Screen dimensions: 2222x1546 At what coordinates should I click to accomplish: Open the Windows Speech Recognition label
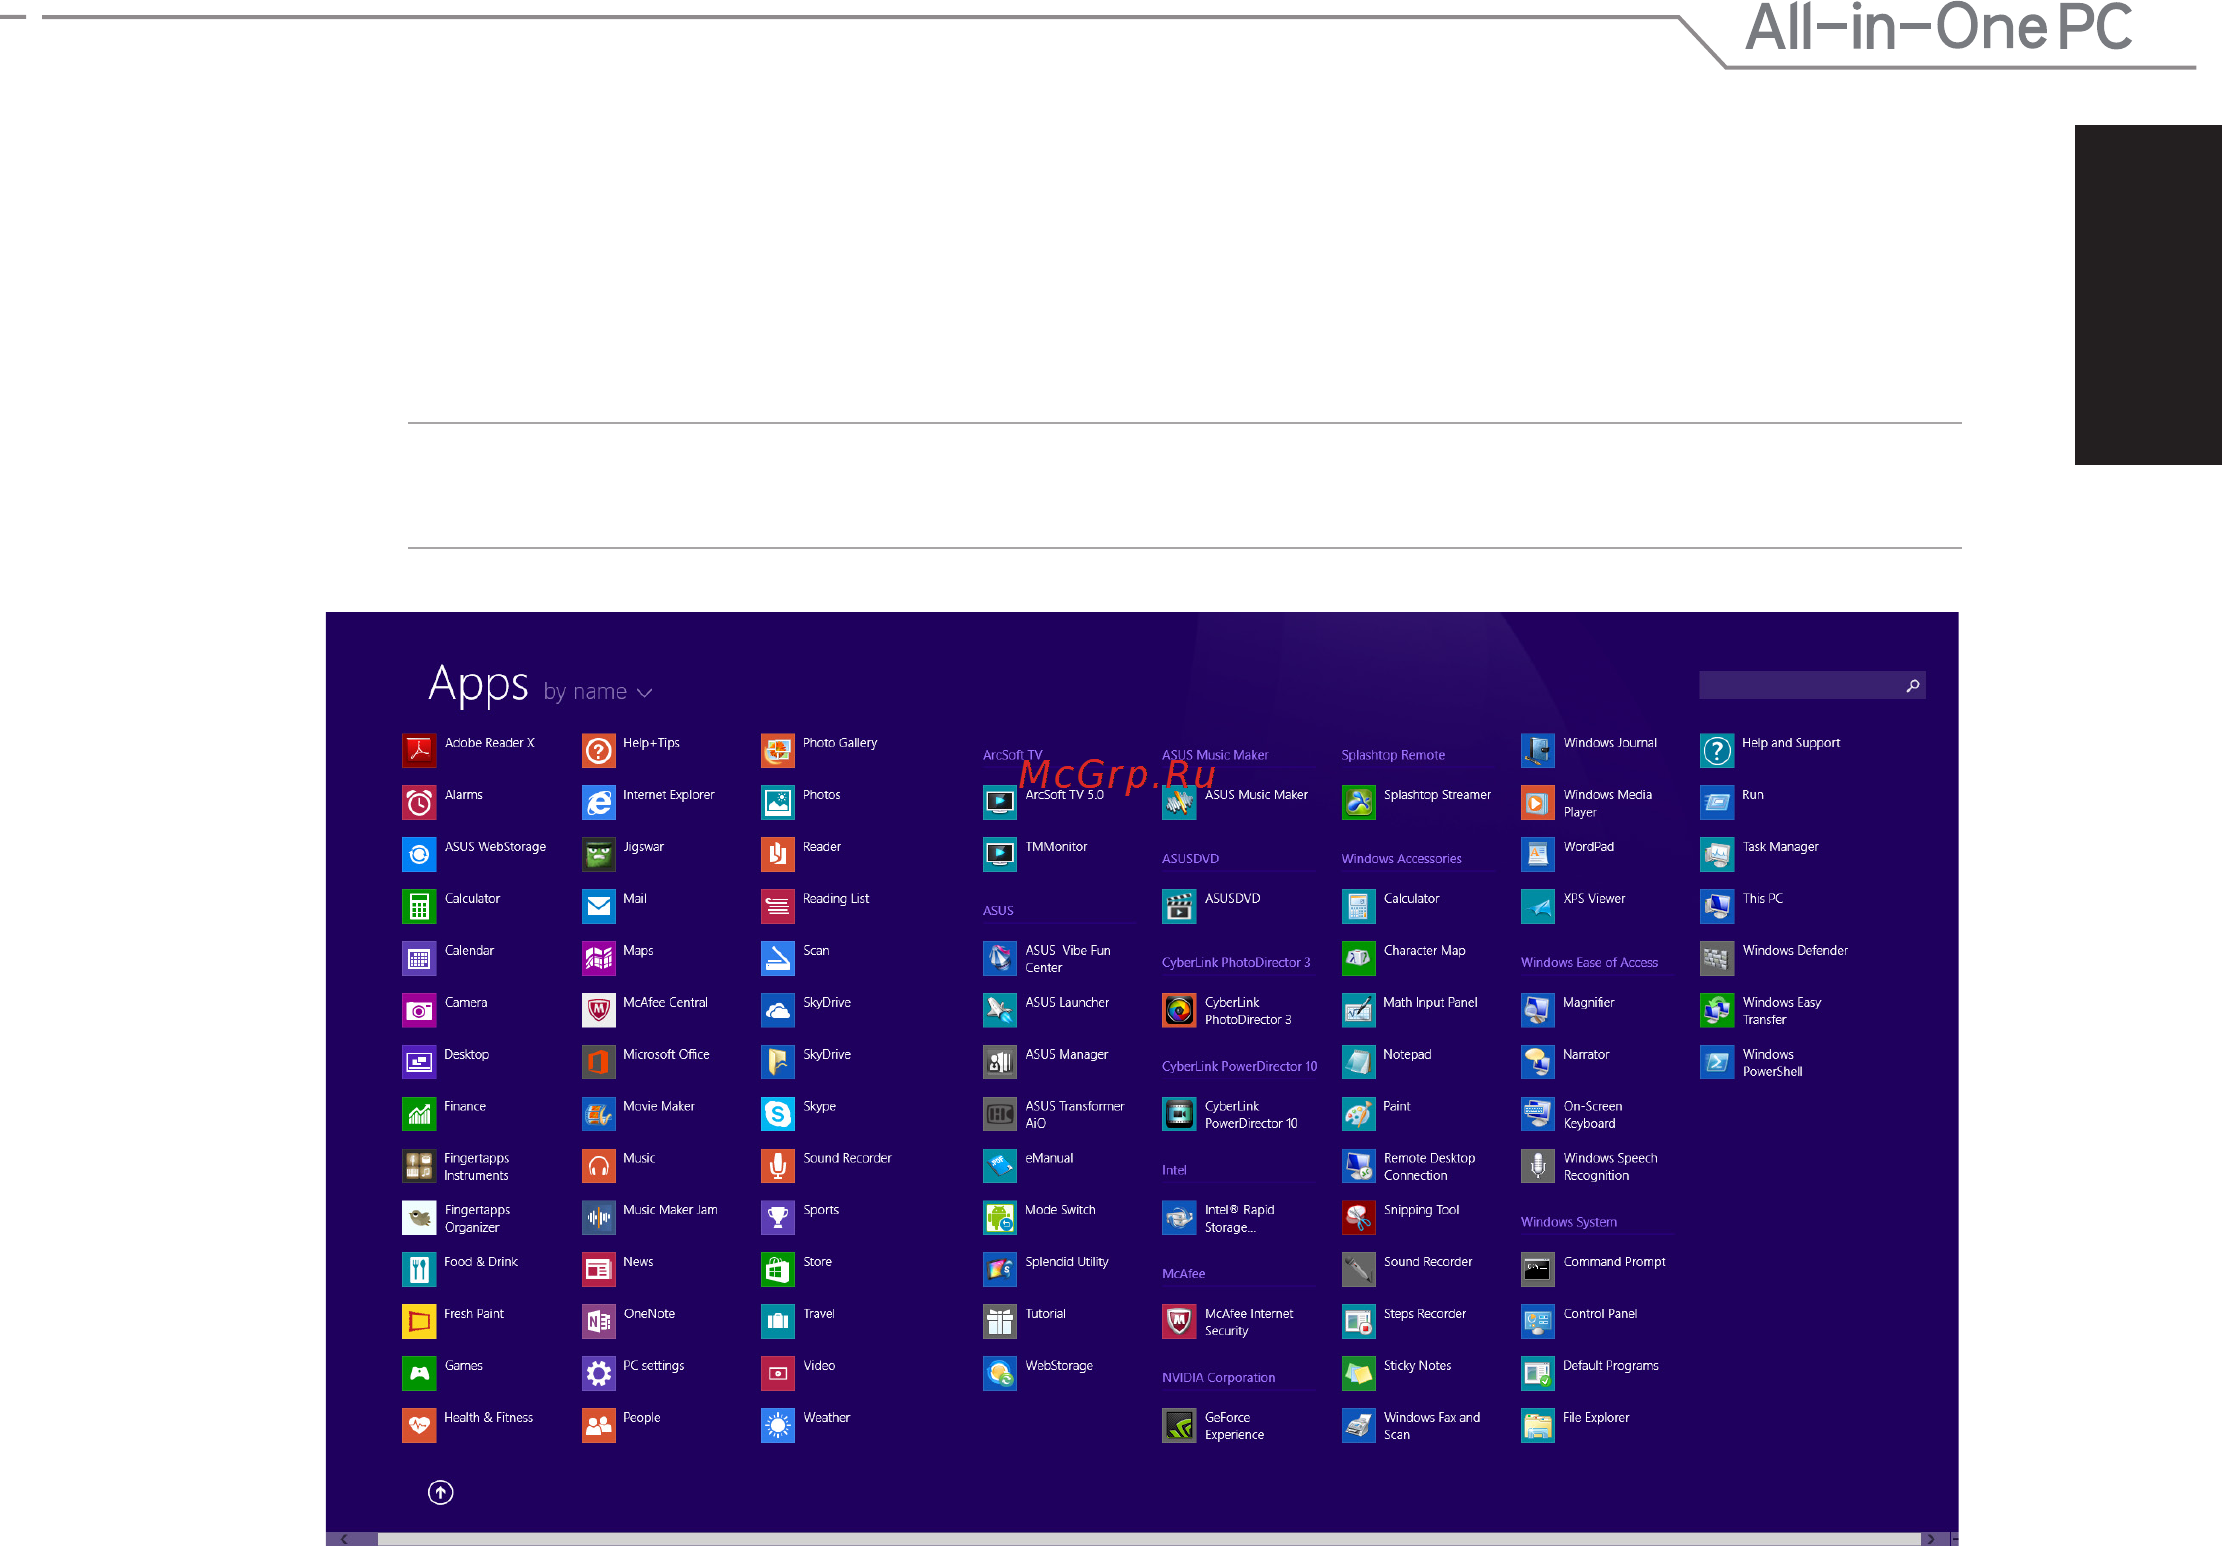tap(1610, 1166)
